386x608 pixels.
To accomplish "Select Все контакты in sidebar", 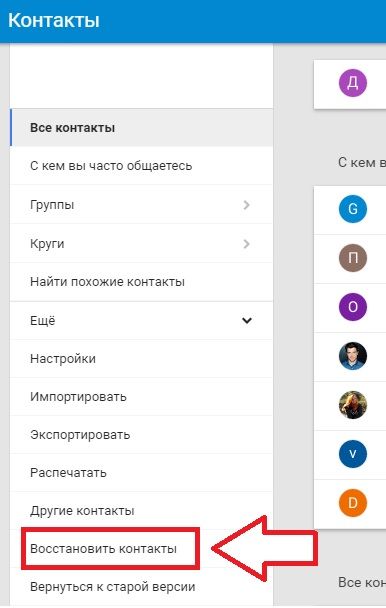I will click(142, 128).
